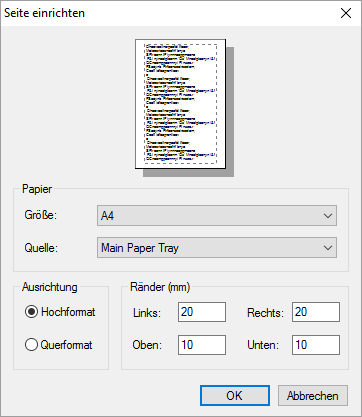Image resolution: width=362 pixels, height=417 pixels.
Task: Click into the Unten margin field
Action: [316, 345]
